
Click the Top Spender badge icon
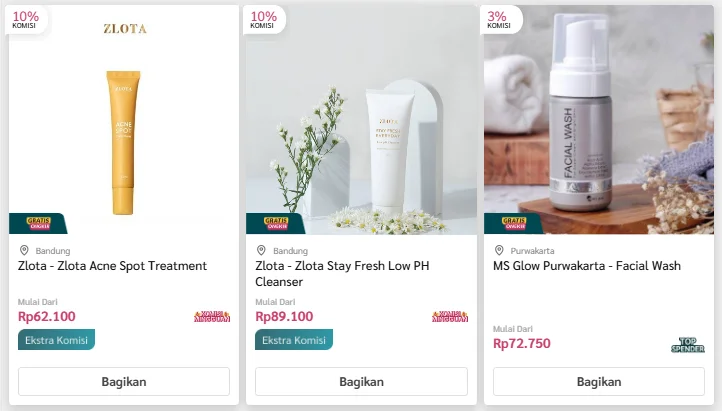689,345
